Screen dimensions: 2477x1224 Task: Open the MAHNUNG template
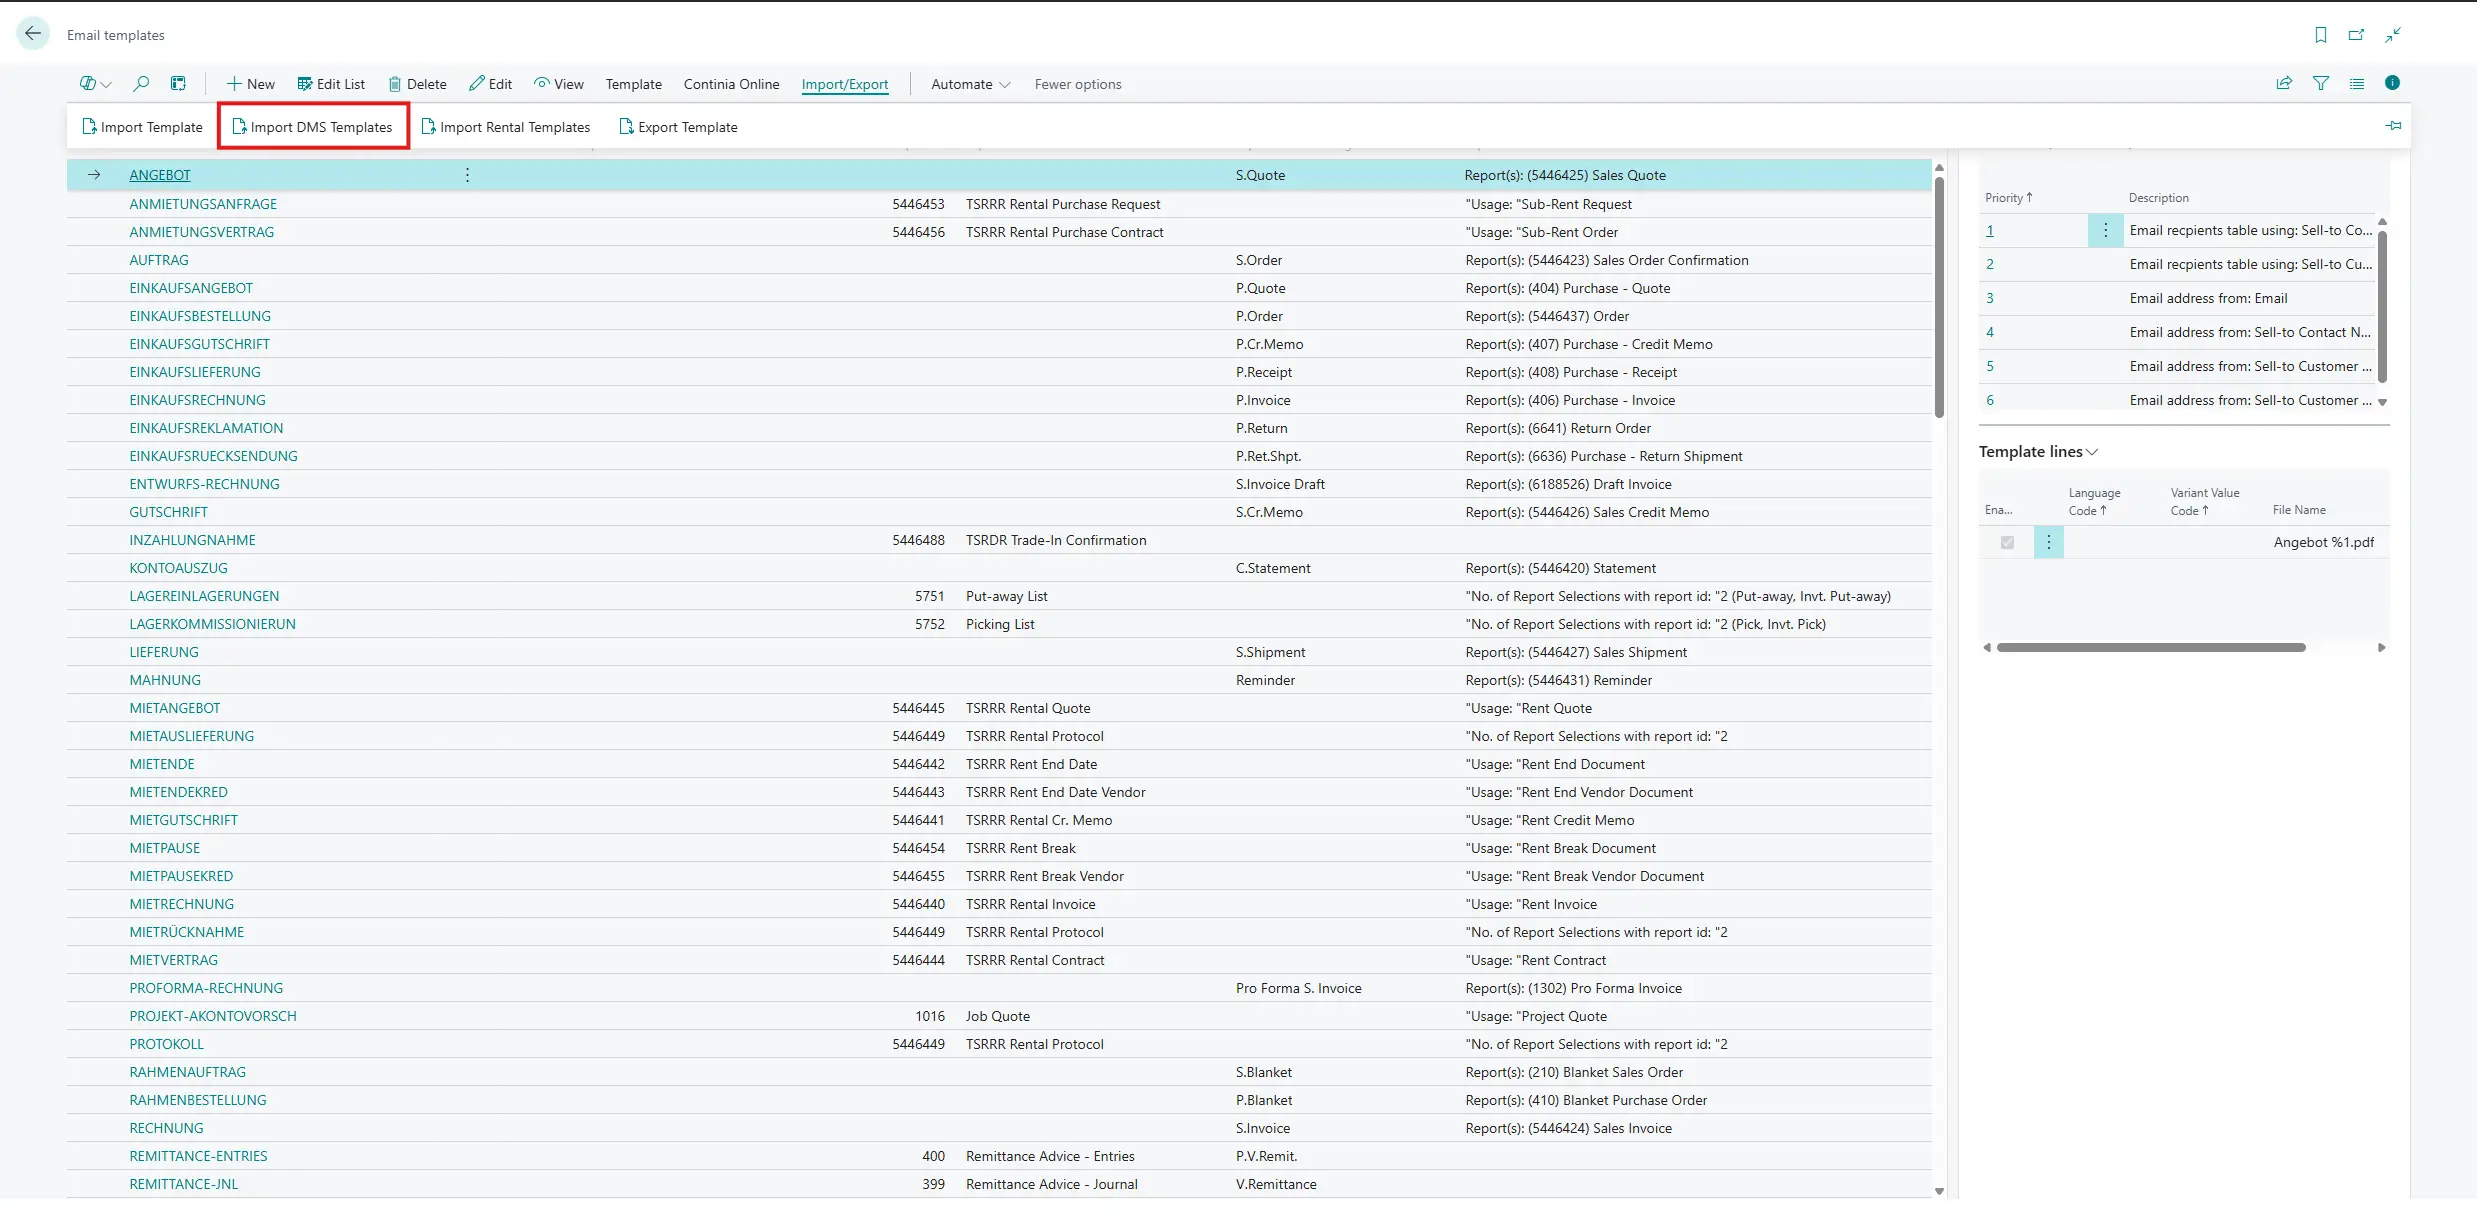(x=165, y=680)
